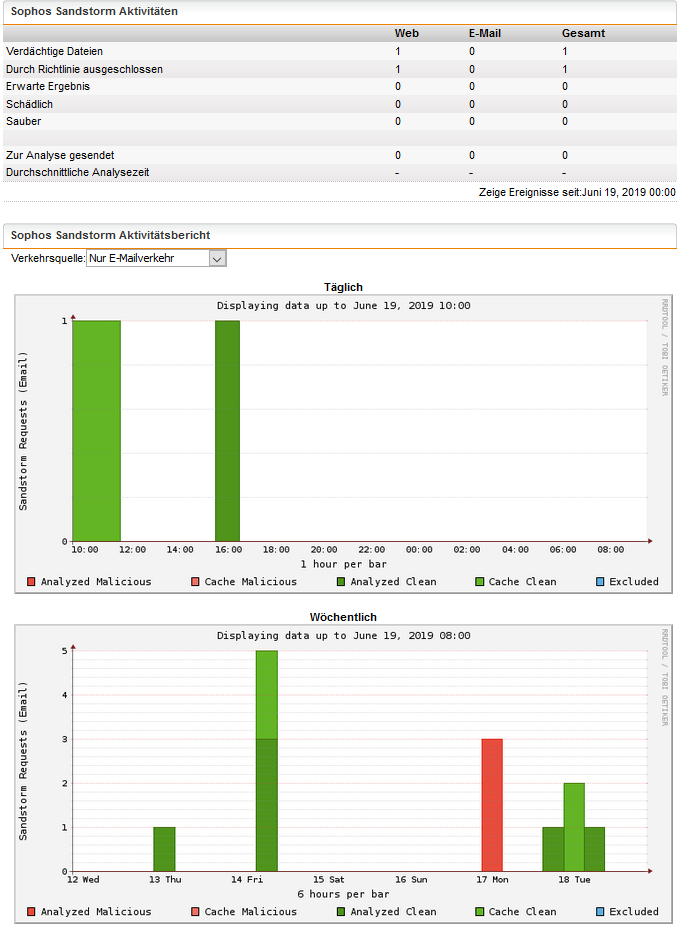
Task: Select the 13 Thu green bar in weekly chart
Action: 164,849
